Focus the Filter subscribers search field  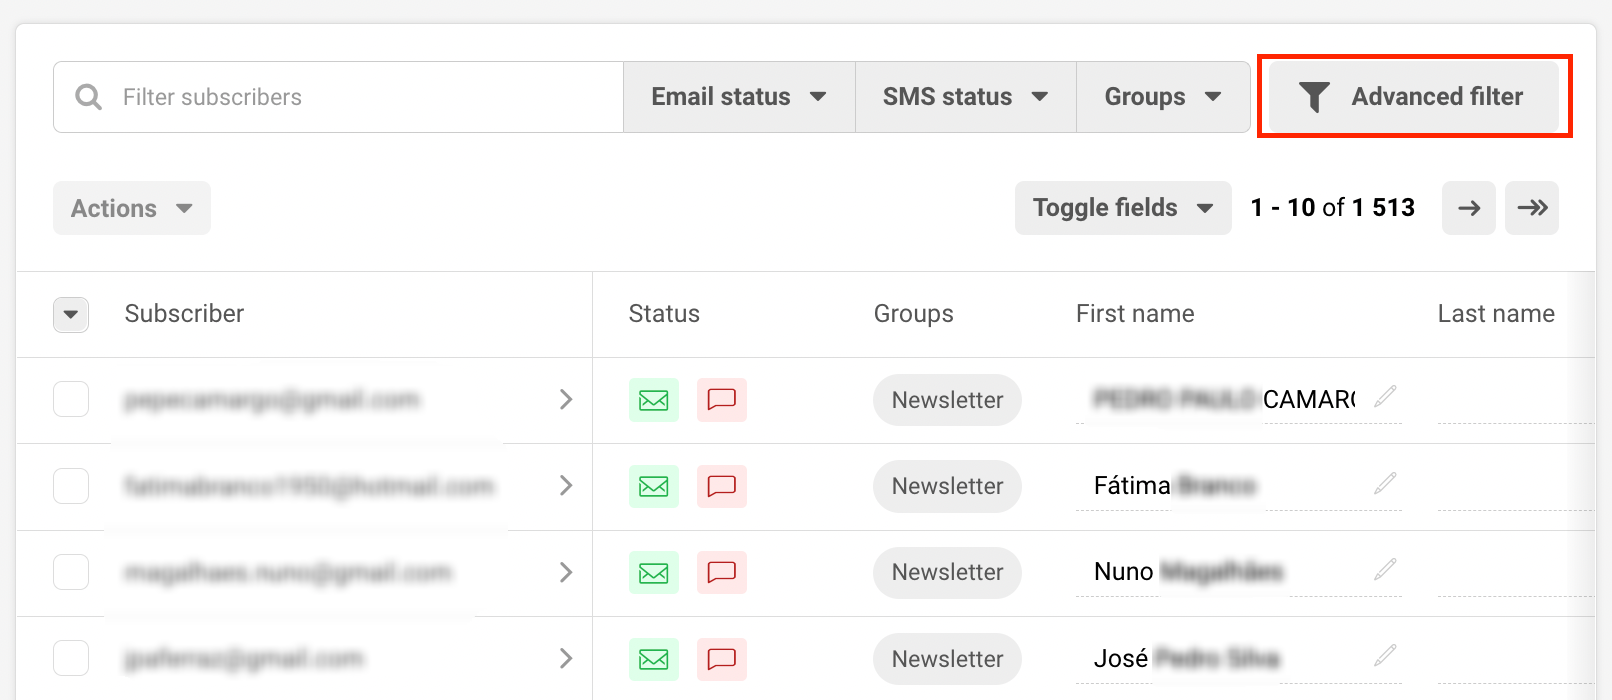(360, 97)
